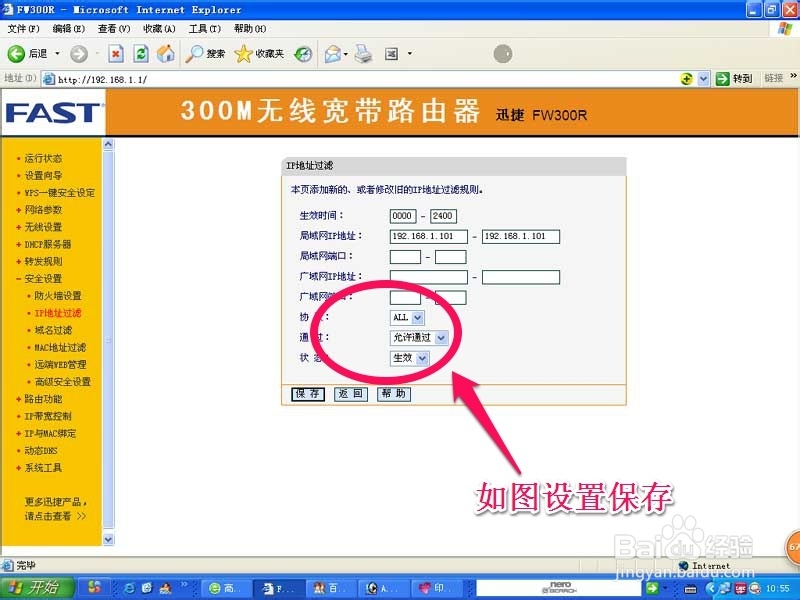Image resolution: width=800 pixels, height=600 pixels.
Task: Collapse the 安全设置 menu section
Action: click(43, 279)
